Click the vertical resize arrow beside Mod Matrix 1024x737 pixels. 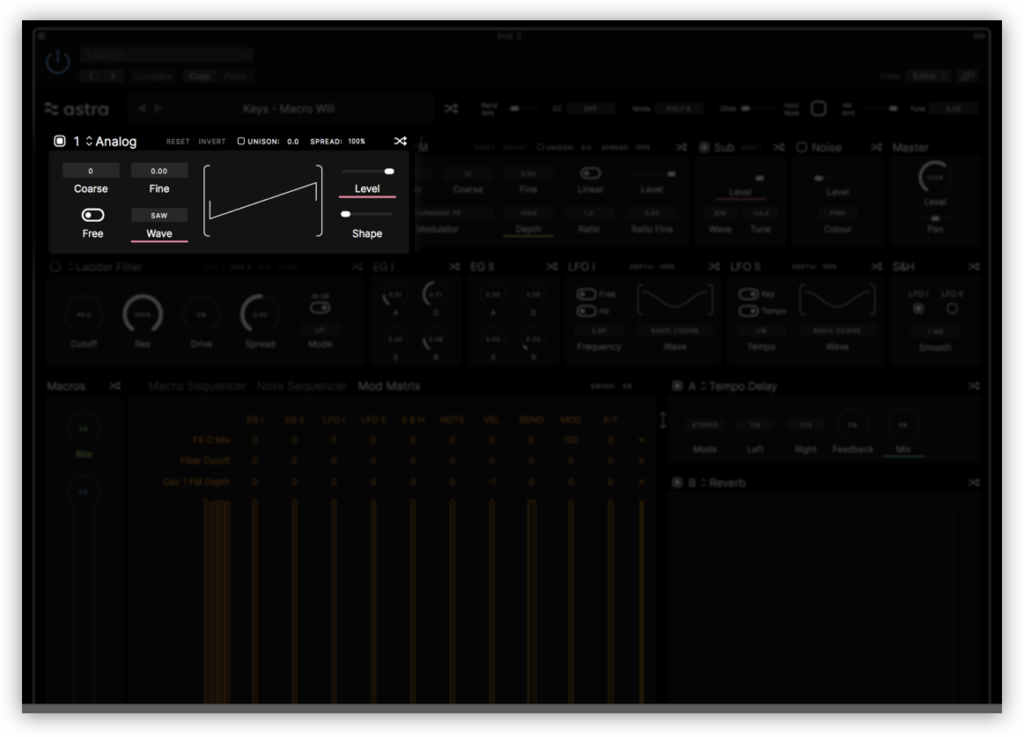tap(663, 420)
